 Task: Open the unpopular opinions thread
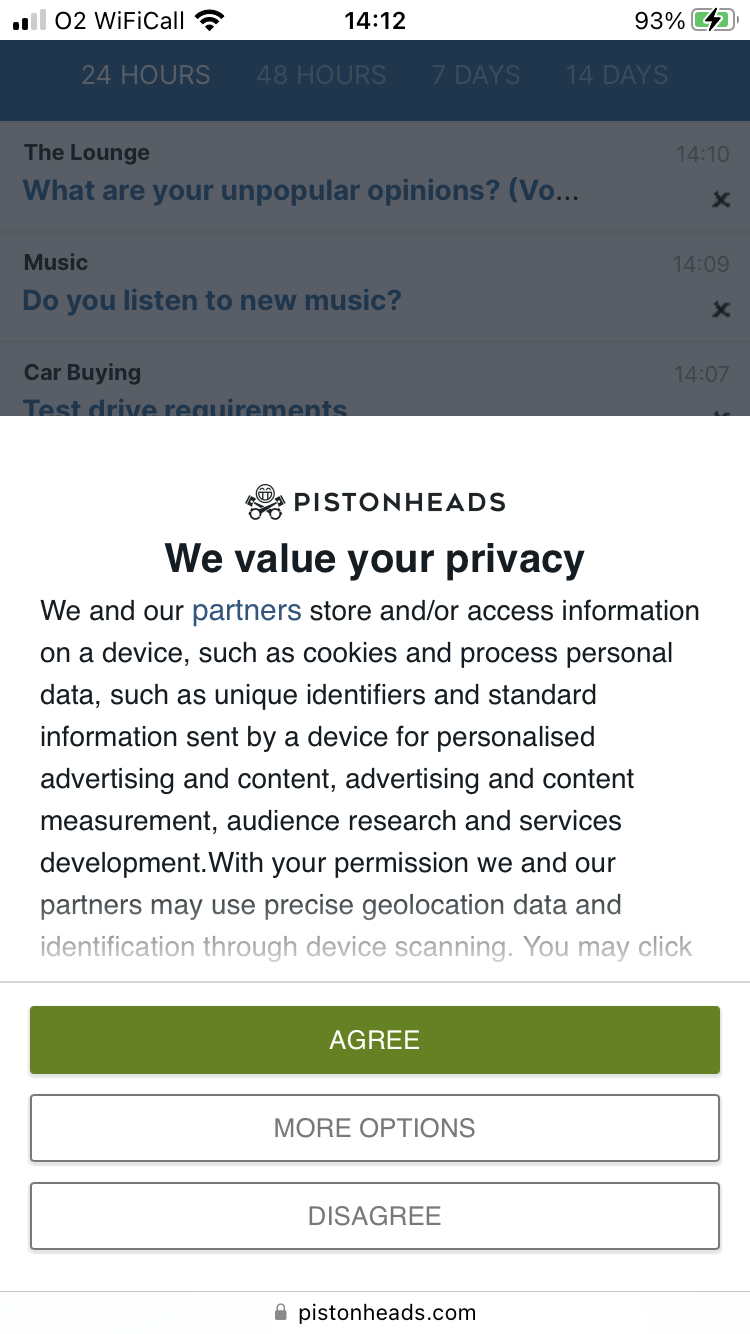tap(300, 190)
